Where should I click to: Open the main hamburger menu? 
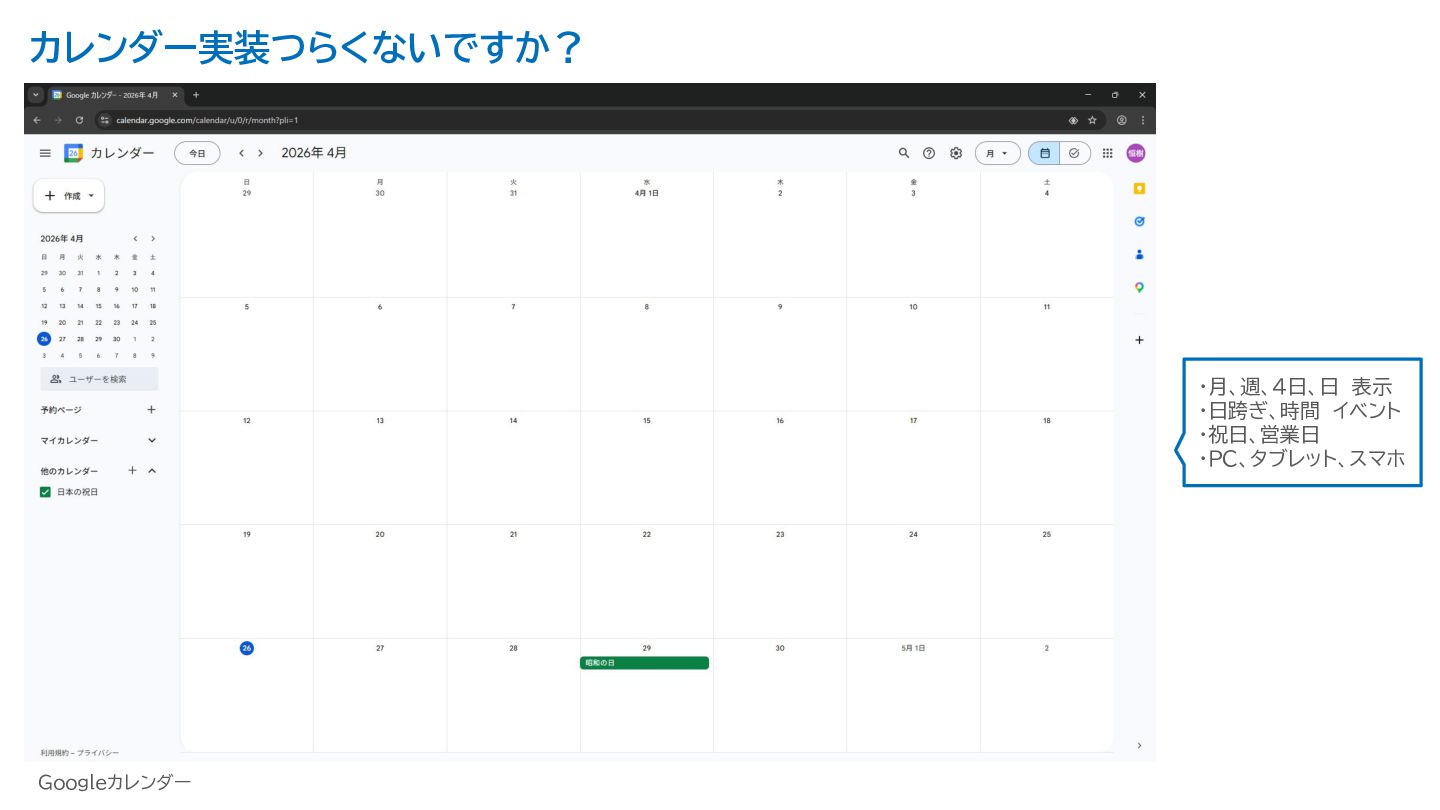pos(45,153)
